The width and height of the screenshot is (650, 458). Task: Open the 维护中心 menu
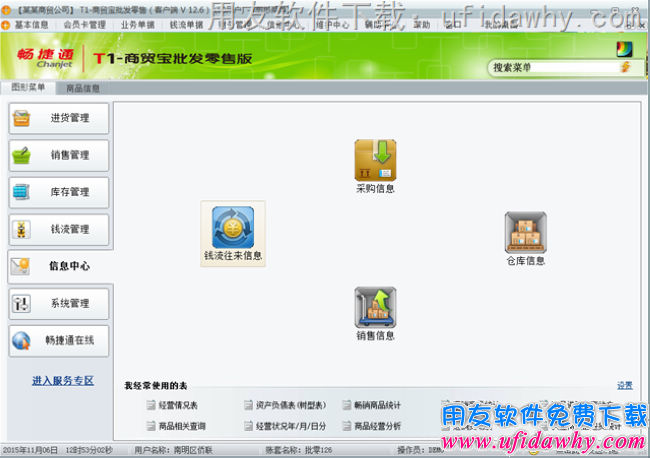pyautogui.click(x=332, y=25)
